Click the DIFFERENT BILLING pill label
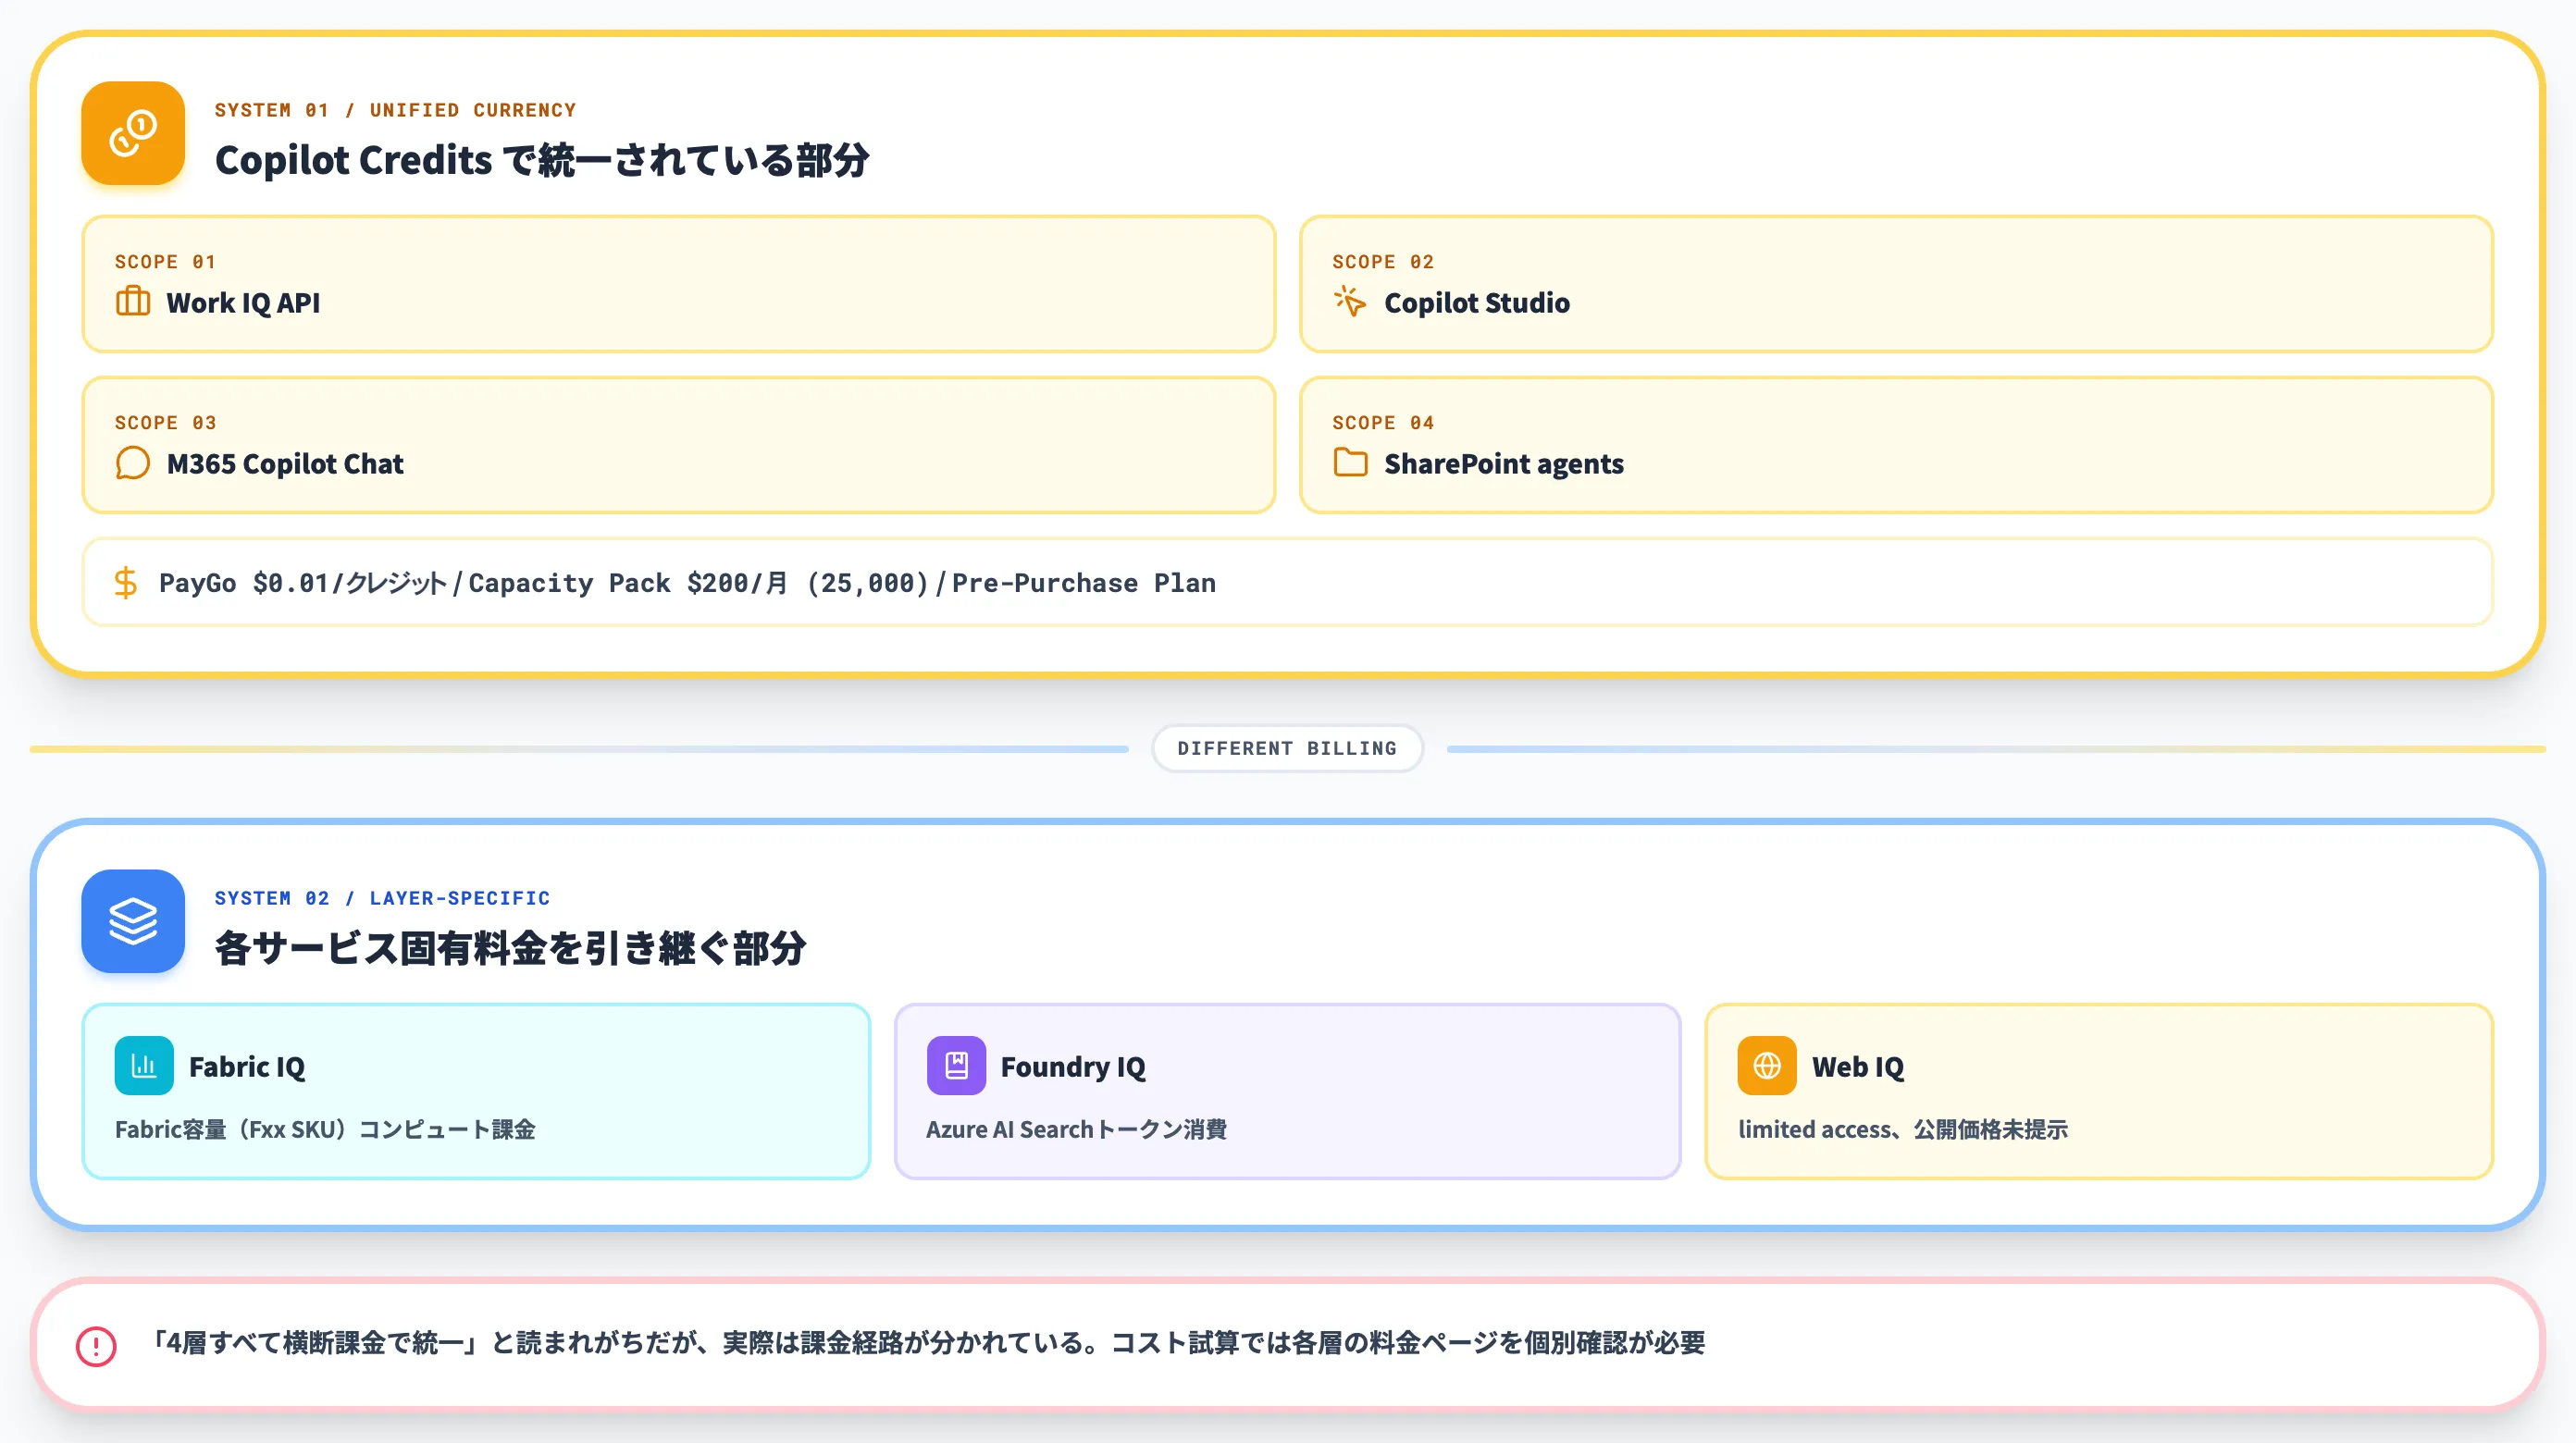Viewport: 2576px width, 1443px height. point(1287,748)
